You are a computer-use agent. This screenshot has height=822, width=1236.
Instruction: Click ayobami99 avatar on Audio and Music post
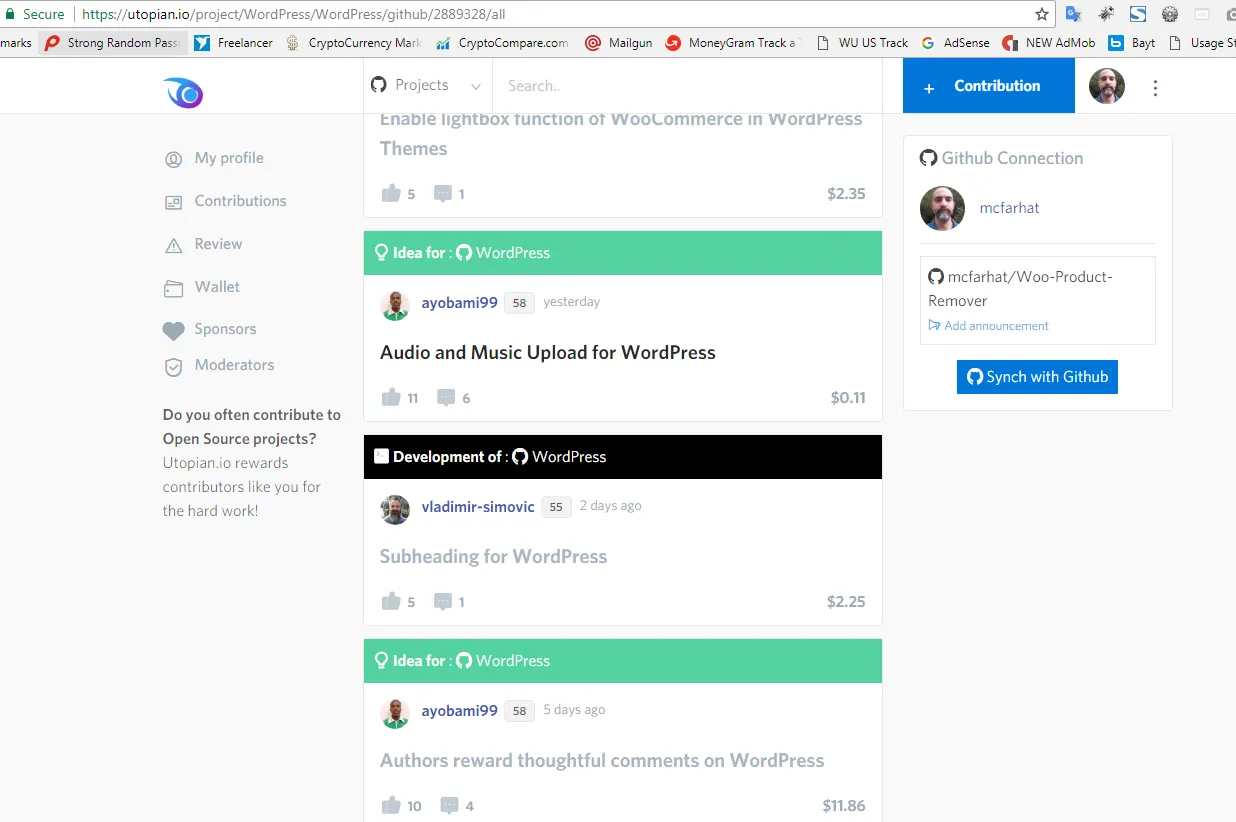pyautogui.click(x=395, y=305)
